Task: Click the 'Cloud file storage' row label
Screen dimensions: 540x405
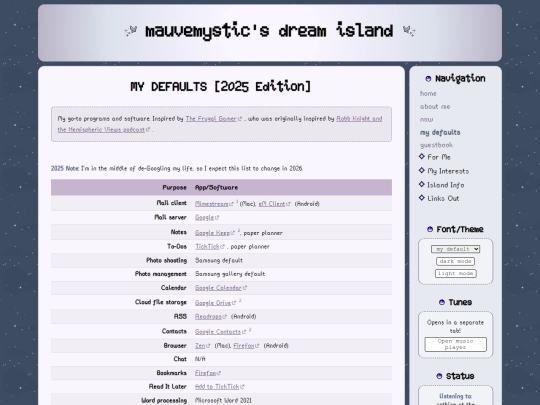Action: 161,302
